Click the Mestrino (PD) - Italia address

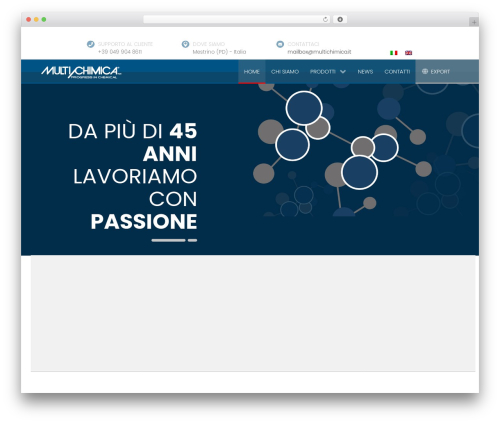coord(219,52)
